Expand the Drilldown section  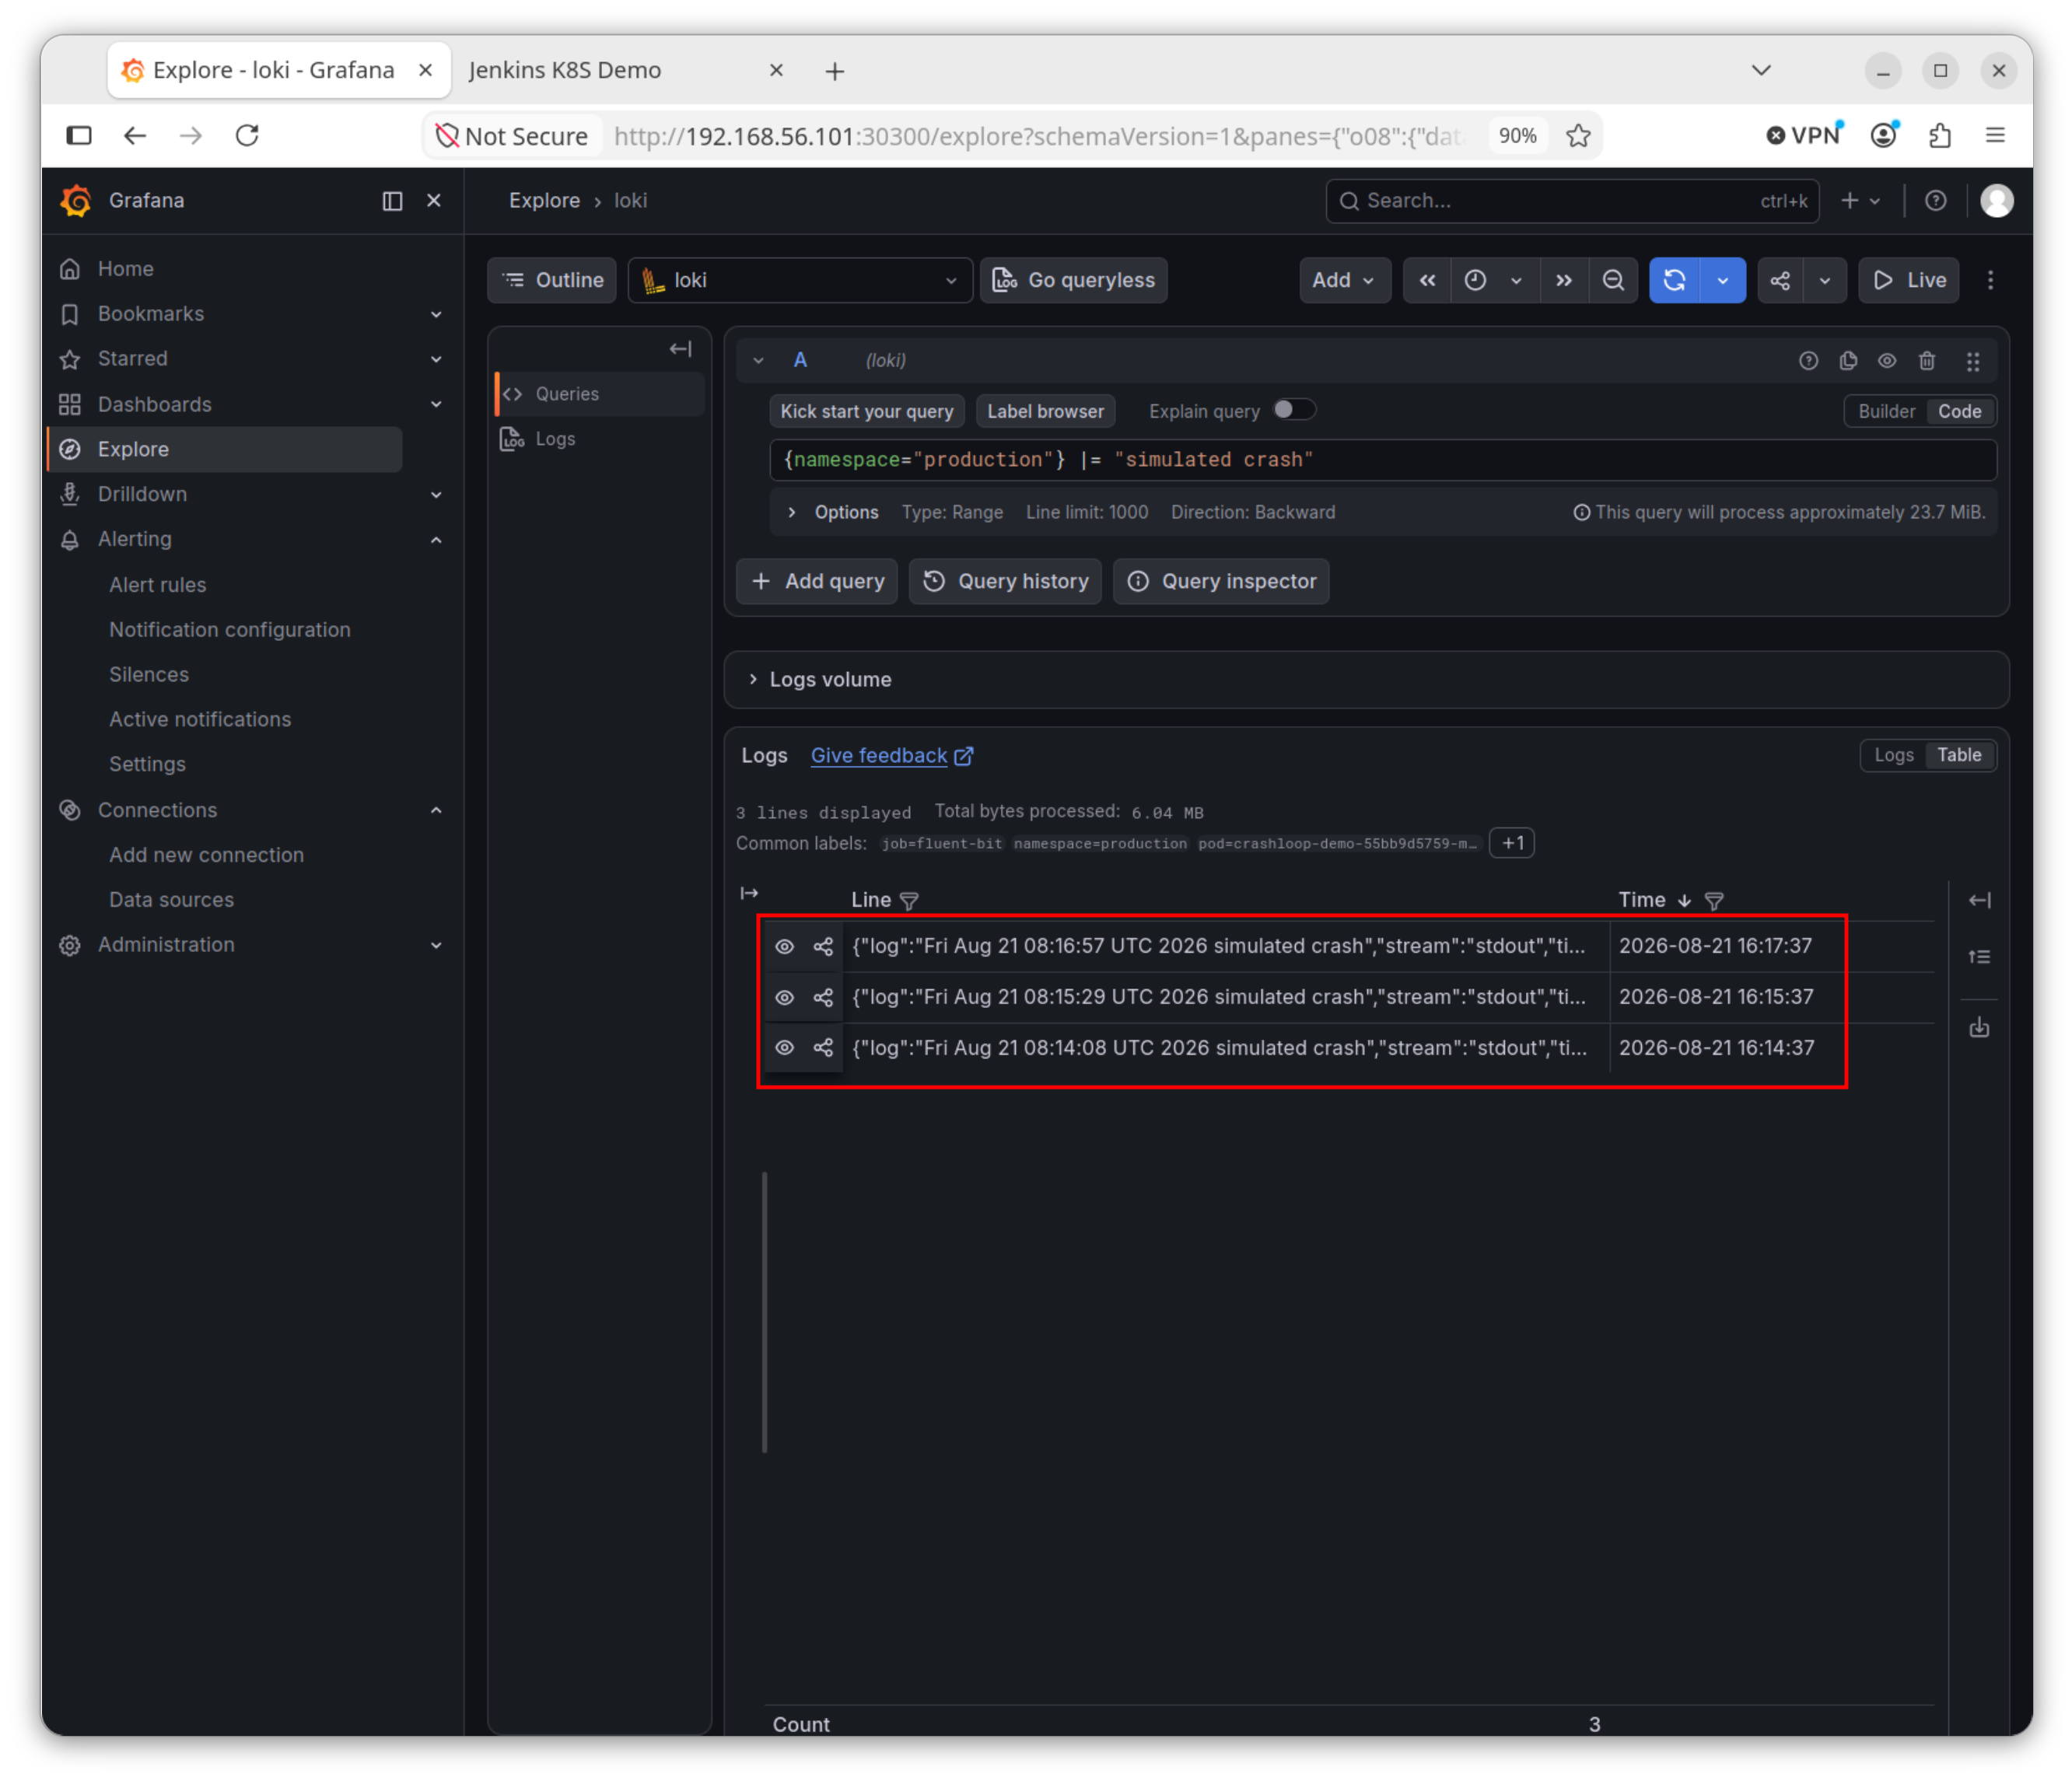(436, 494)
